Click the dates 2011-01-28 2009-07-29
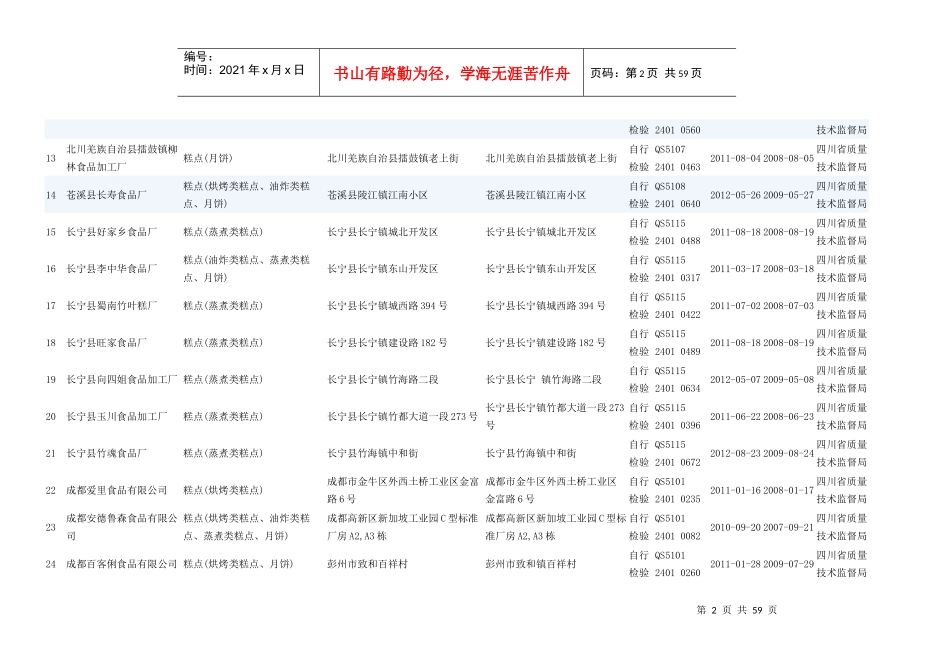The height and width of the screenshot is (672, 950). [762, 564]
